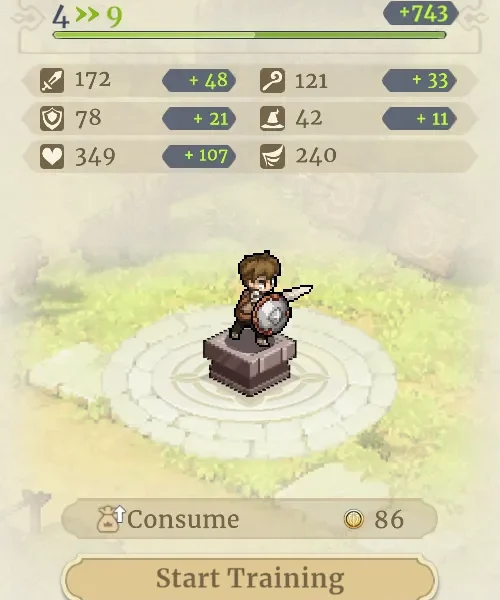Screen dimensions: 500x600
Task: Click the magic staff stat icon
Action: click(x=272, y=80)
